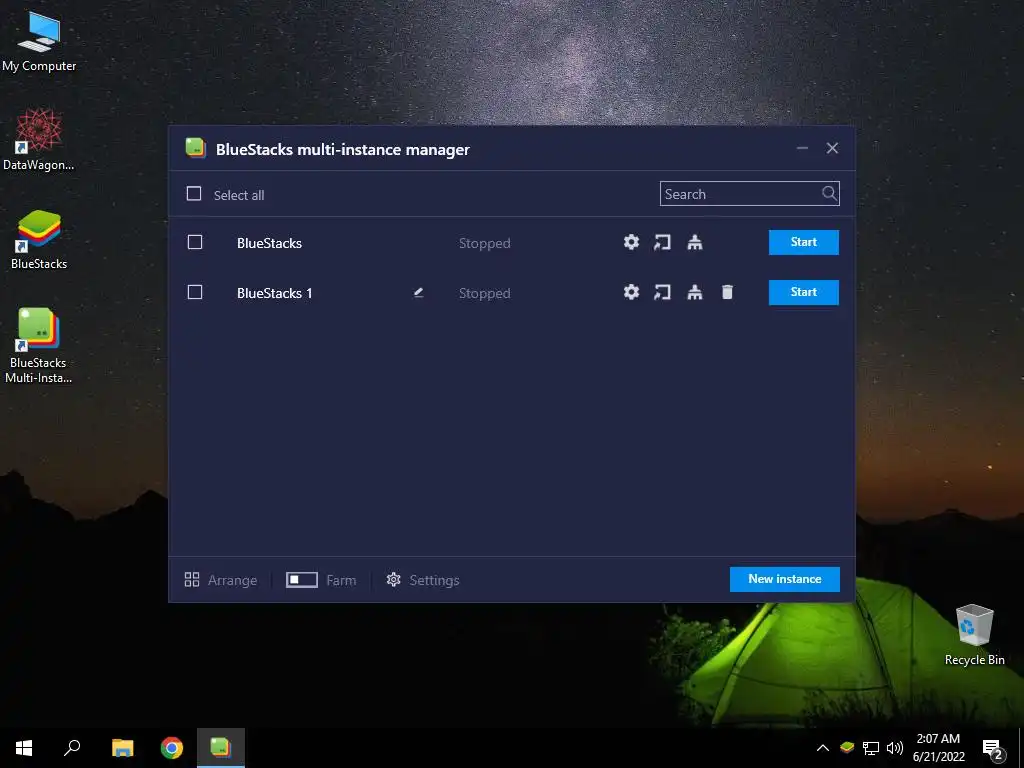1024x768 pixels.
Task: Launch Chrome from taskbar
Action: click(x=172, y=748)
